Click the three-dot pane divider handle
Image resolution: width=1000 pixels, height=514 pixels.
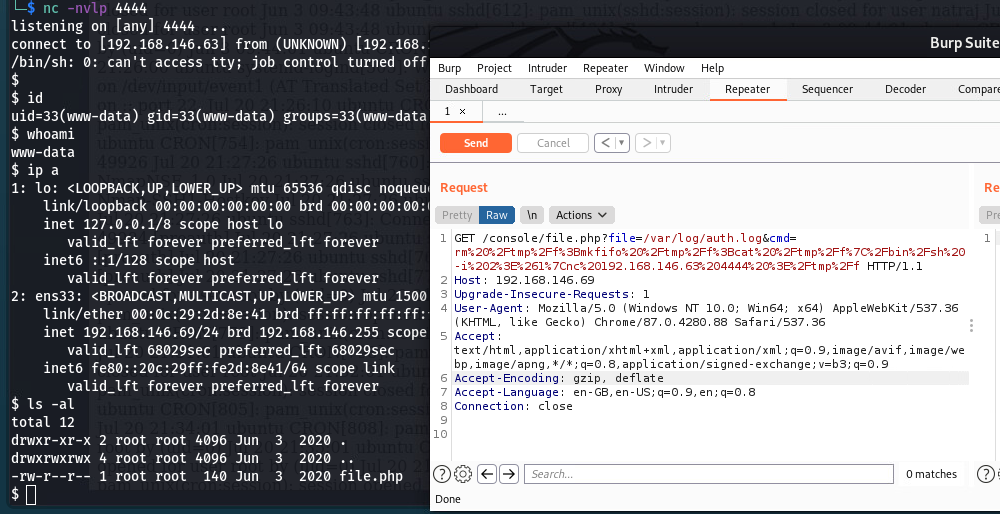point(971,326)
